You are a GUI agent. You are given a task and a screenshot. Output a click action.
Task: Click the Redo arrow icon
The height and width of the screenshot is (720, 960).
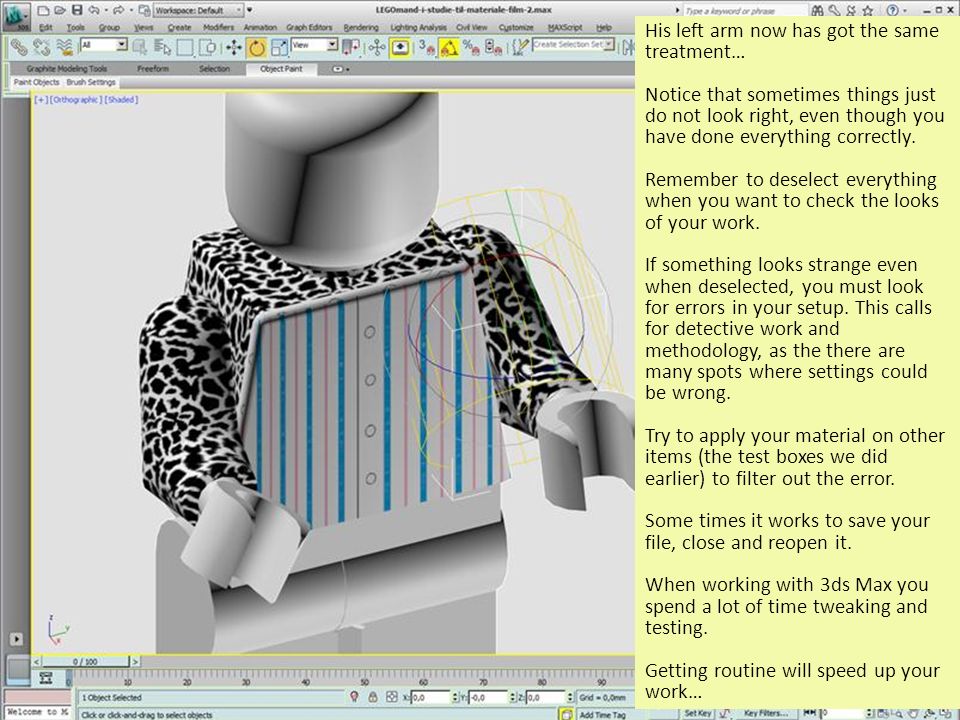tap(119, 10)
